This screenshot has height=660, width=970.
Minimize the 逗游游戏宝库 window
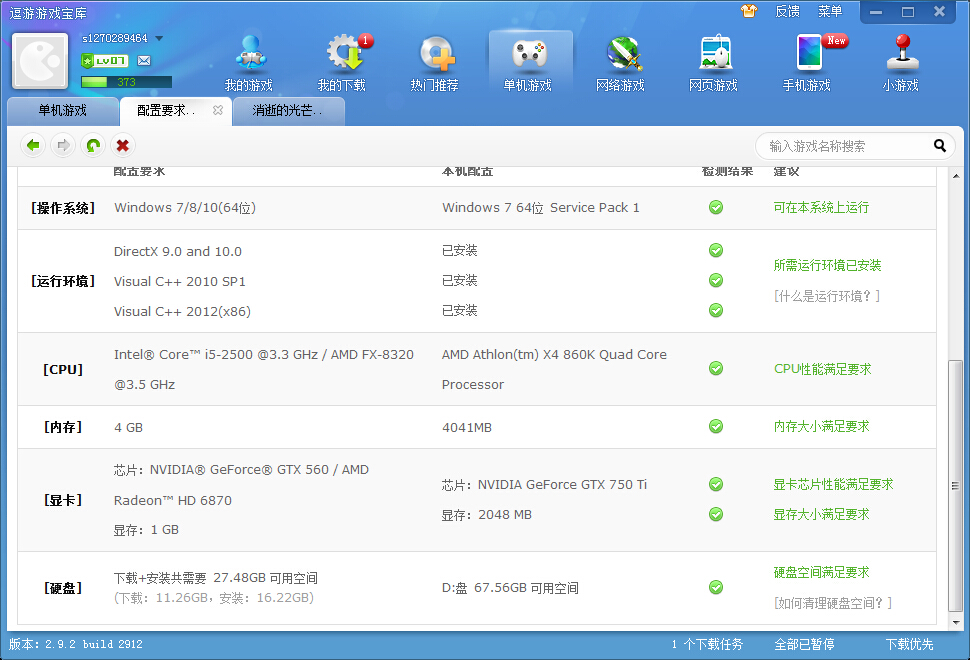pos(876,12)
